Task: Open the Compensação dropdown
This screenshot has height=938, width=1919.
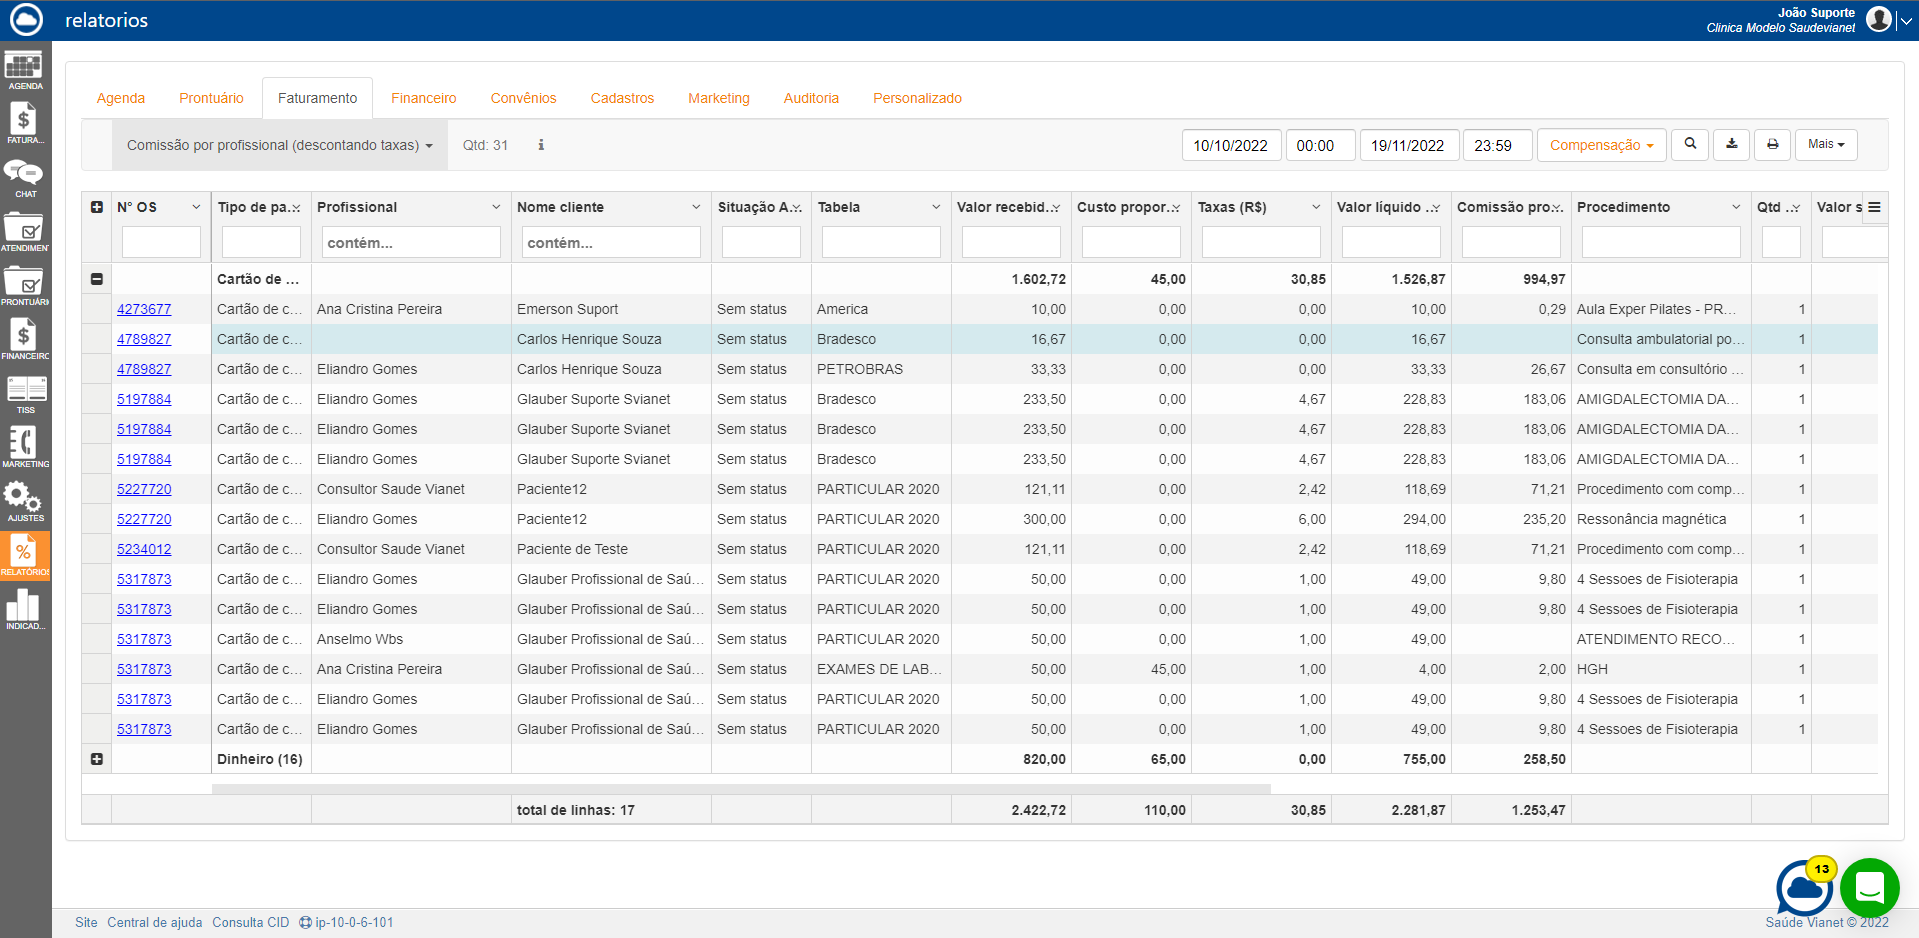Action: click(1600, 145)
